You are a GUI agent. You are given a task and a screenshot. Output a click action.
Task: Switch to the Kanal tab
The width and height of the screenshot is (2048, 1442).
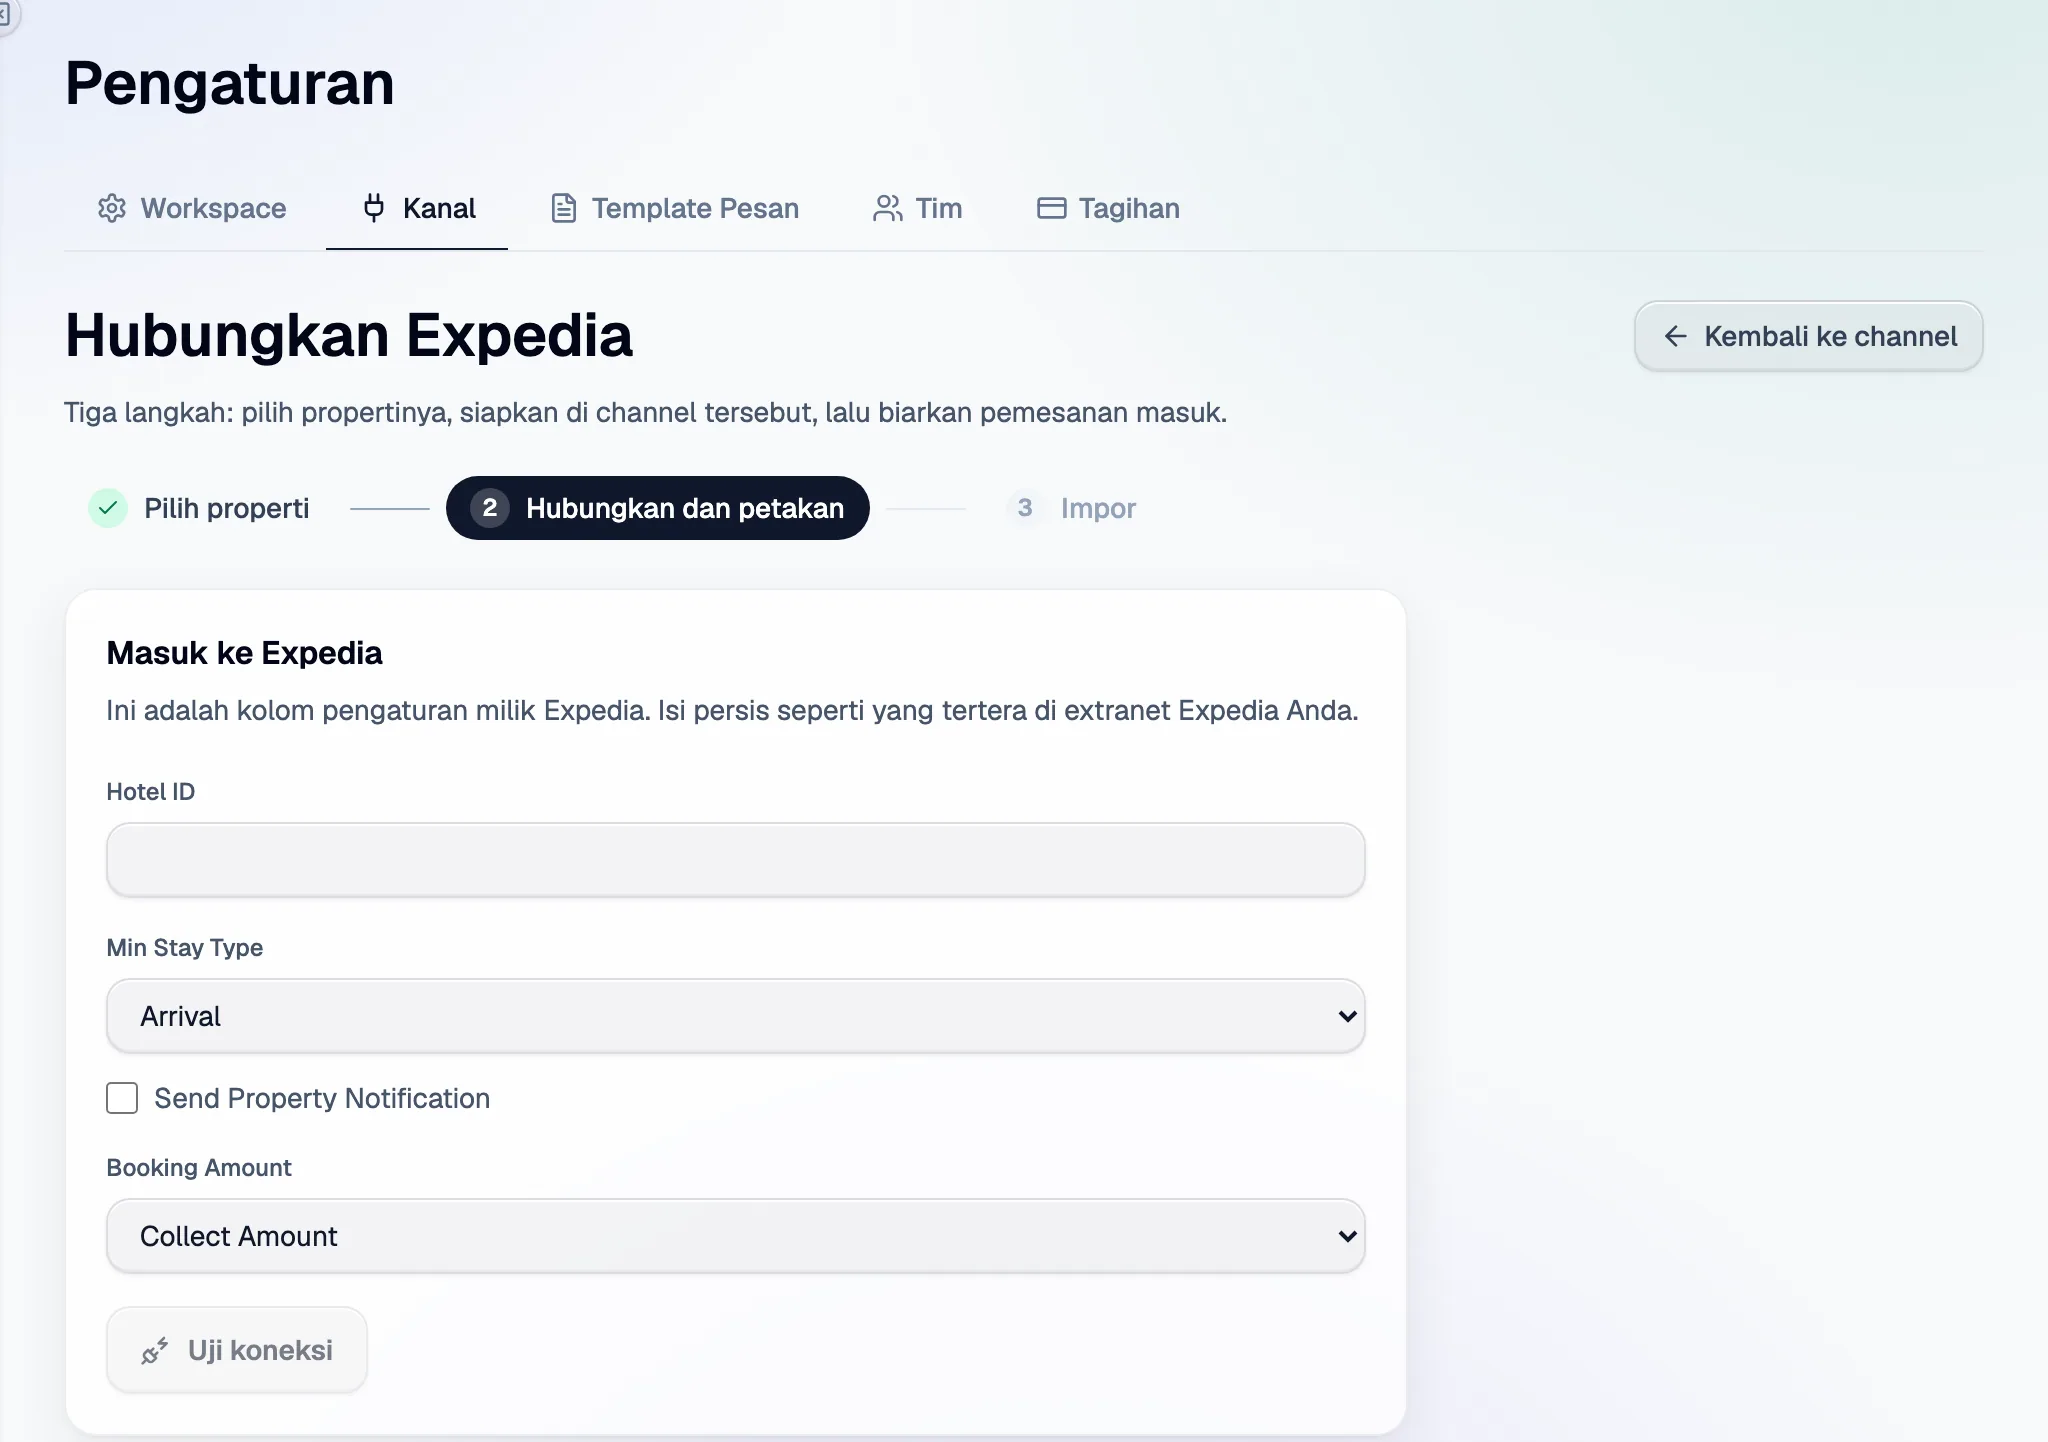tap(417, 208)
